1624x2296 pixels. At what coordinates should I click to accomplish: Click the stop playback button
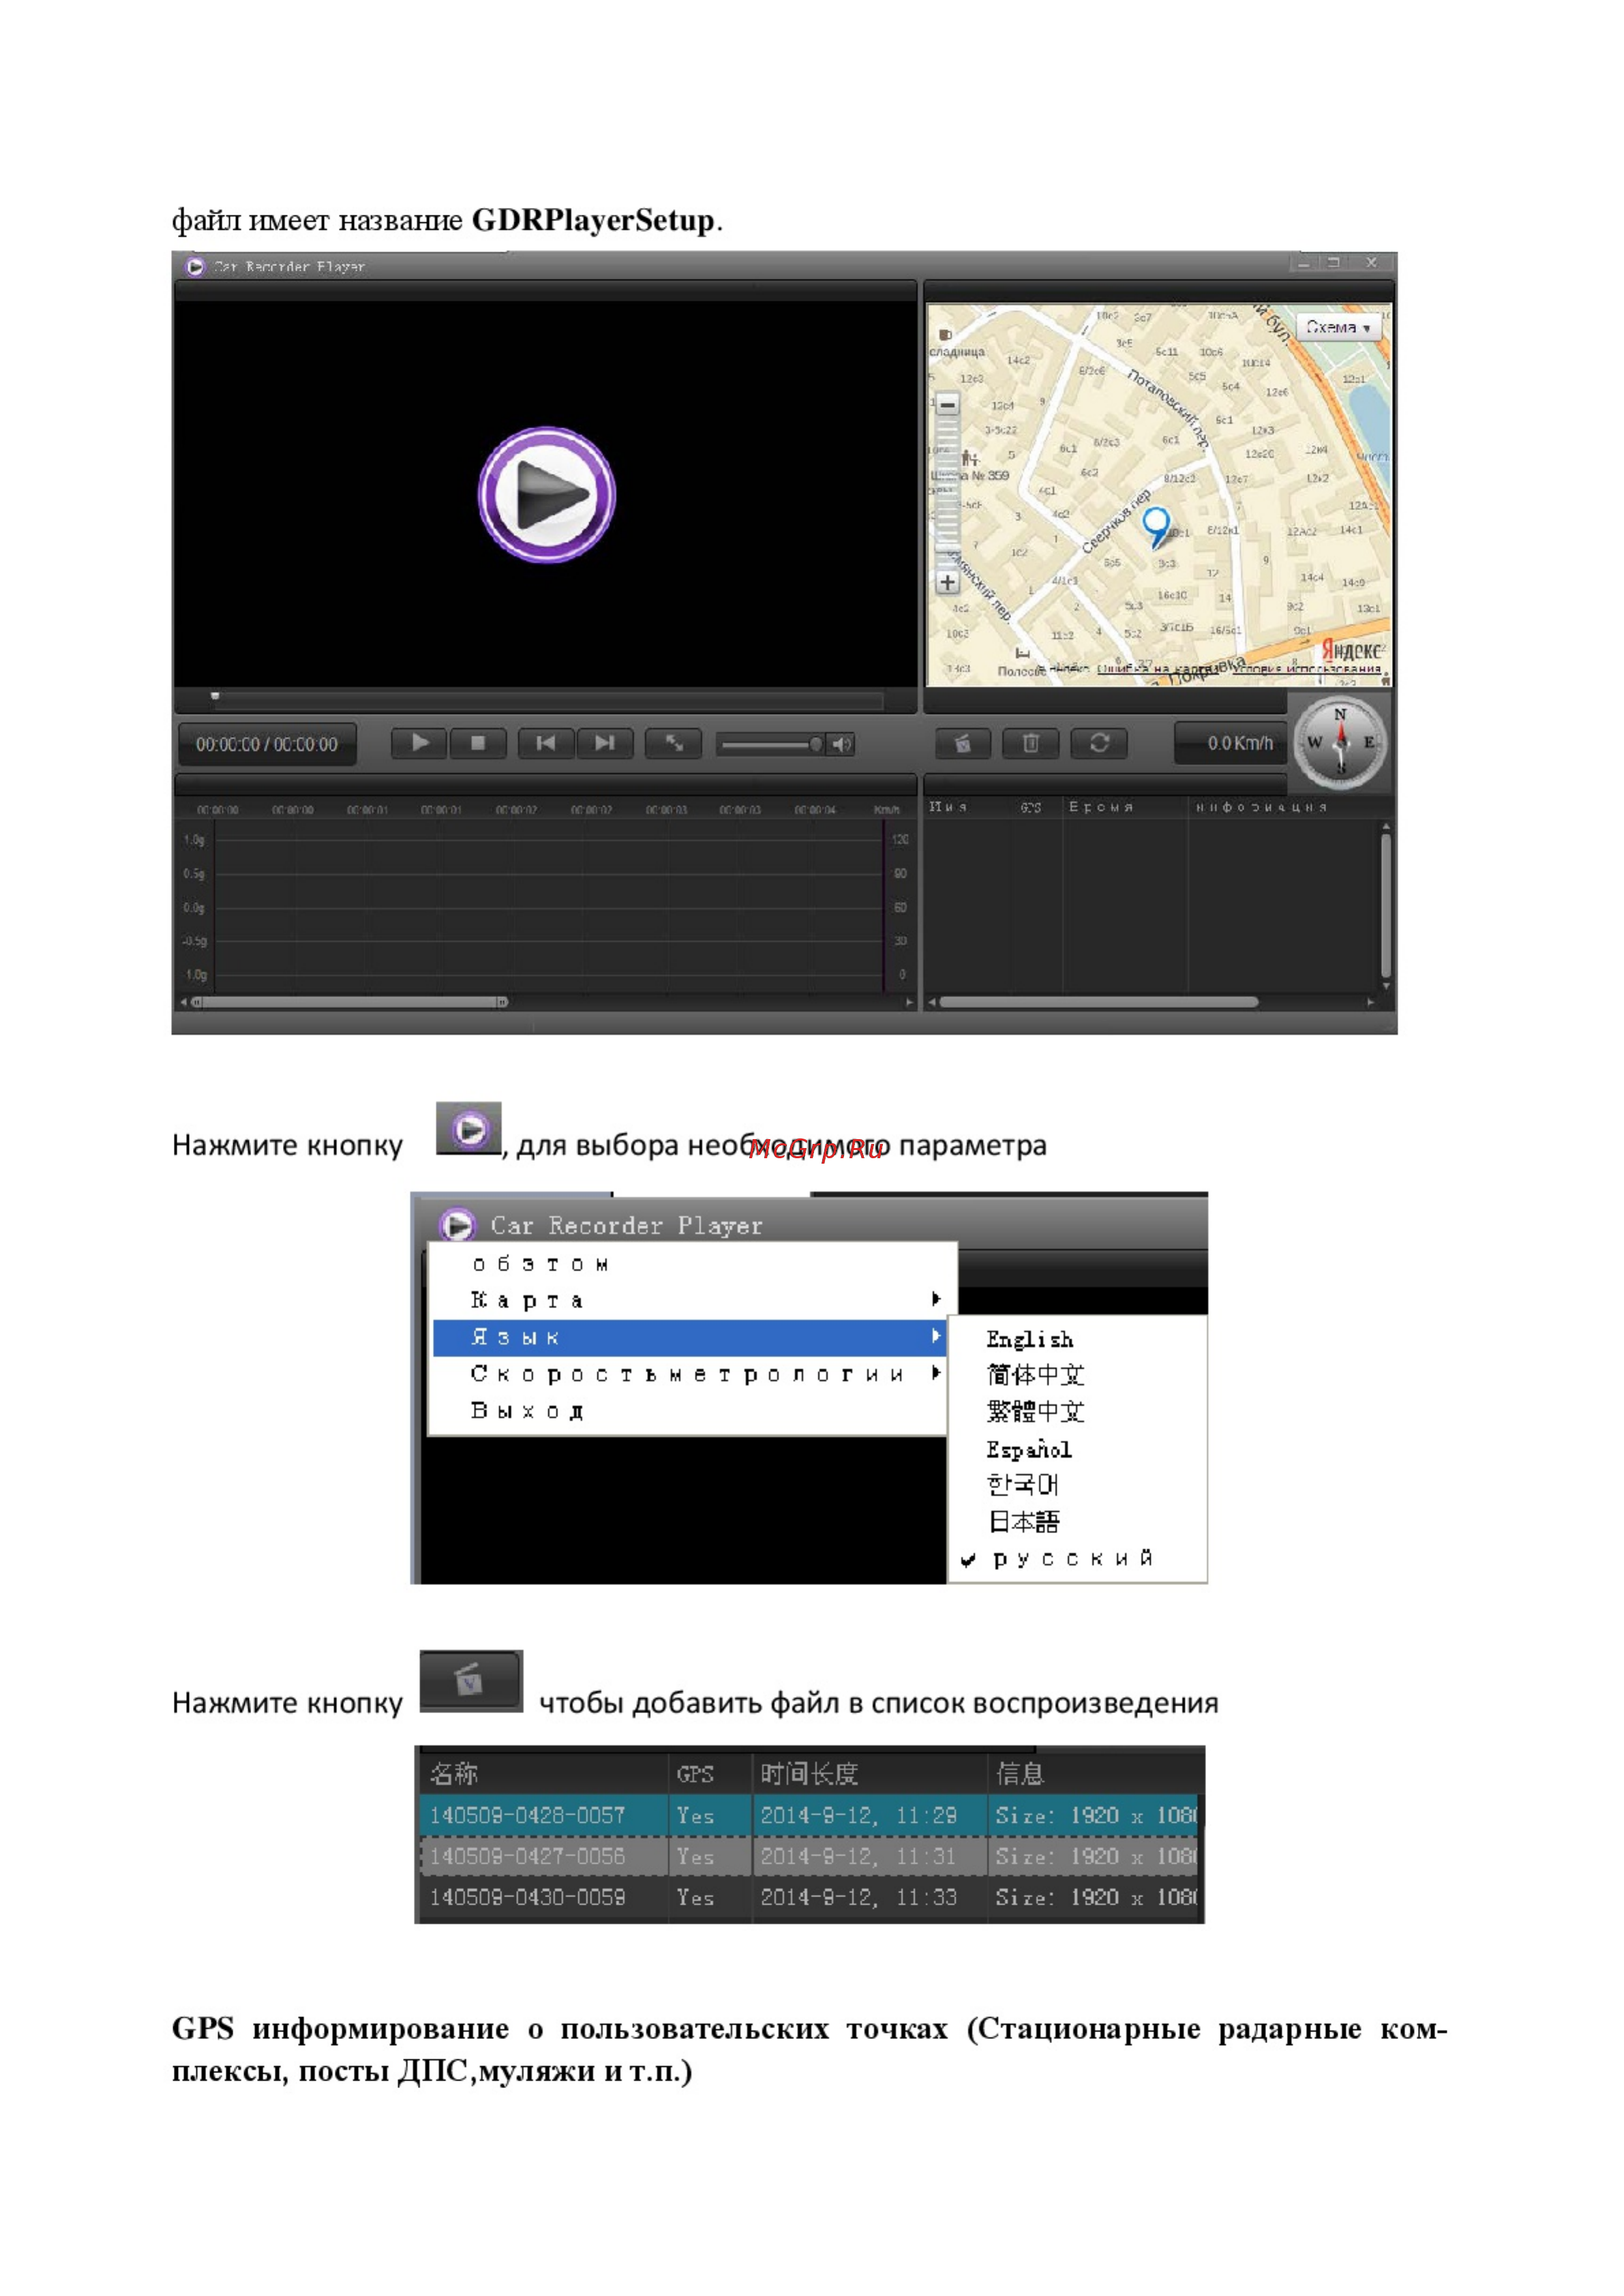point(478,743)
